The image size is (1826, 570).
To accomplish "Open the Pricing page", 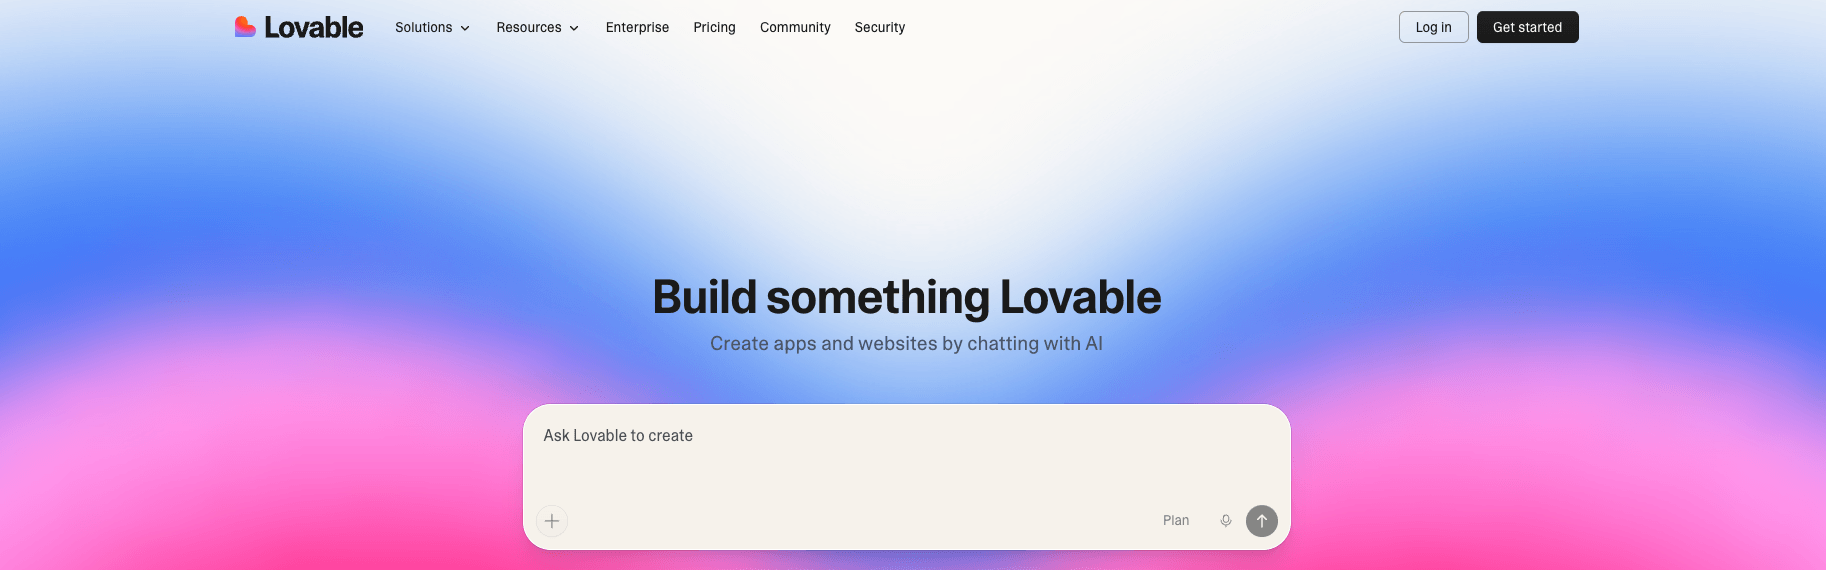I will [x=714, y=28].
